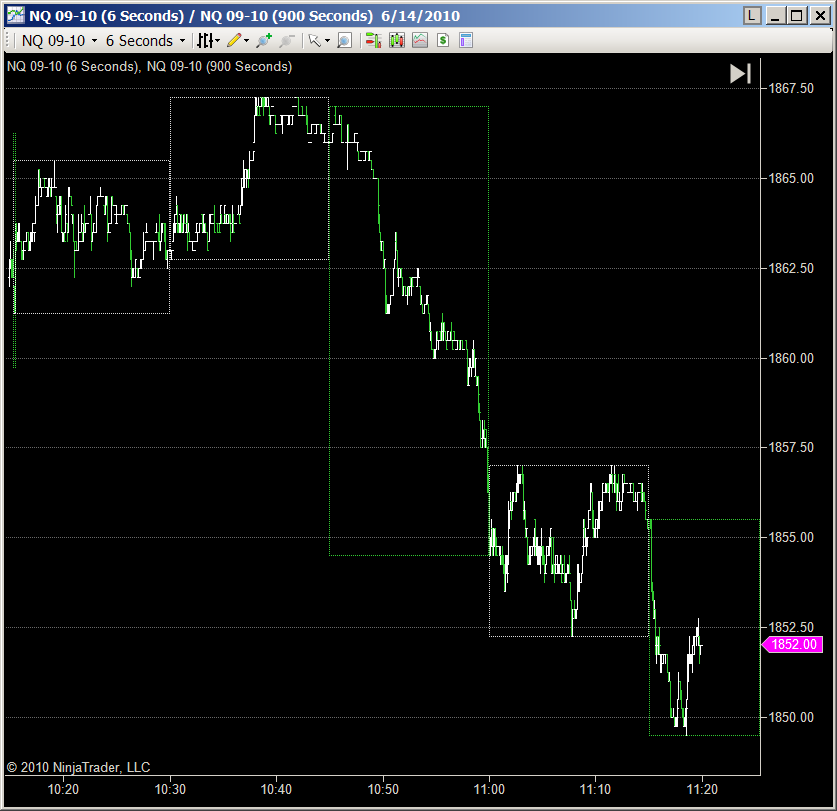Screen dimensions: 837x811
Task: Open the chart properties icon
Action: coord(466,41)
